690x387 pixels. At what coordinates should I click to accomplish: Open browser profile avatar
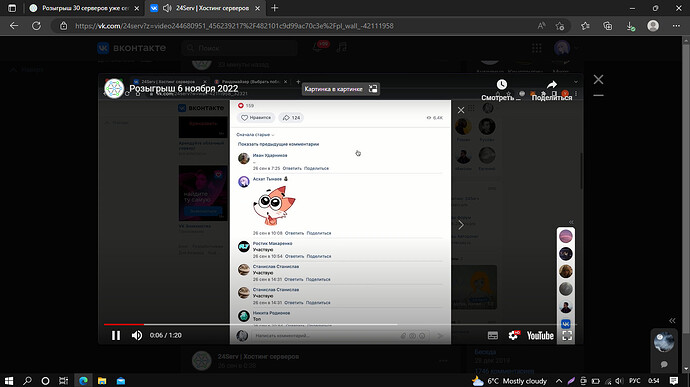[x=653, y=26]
